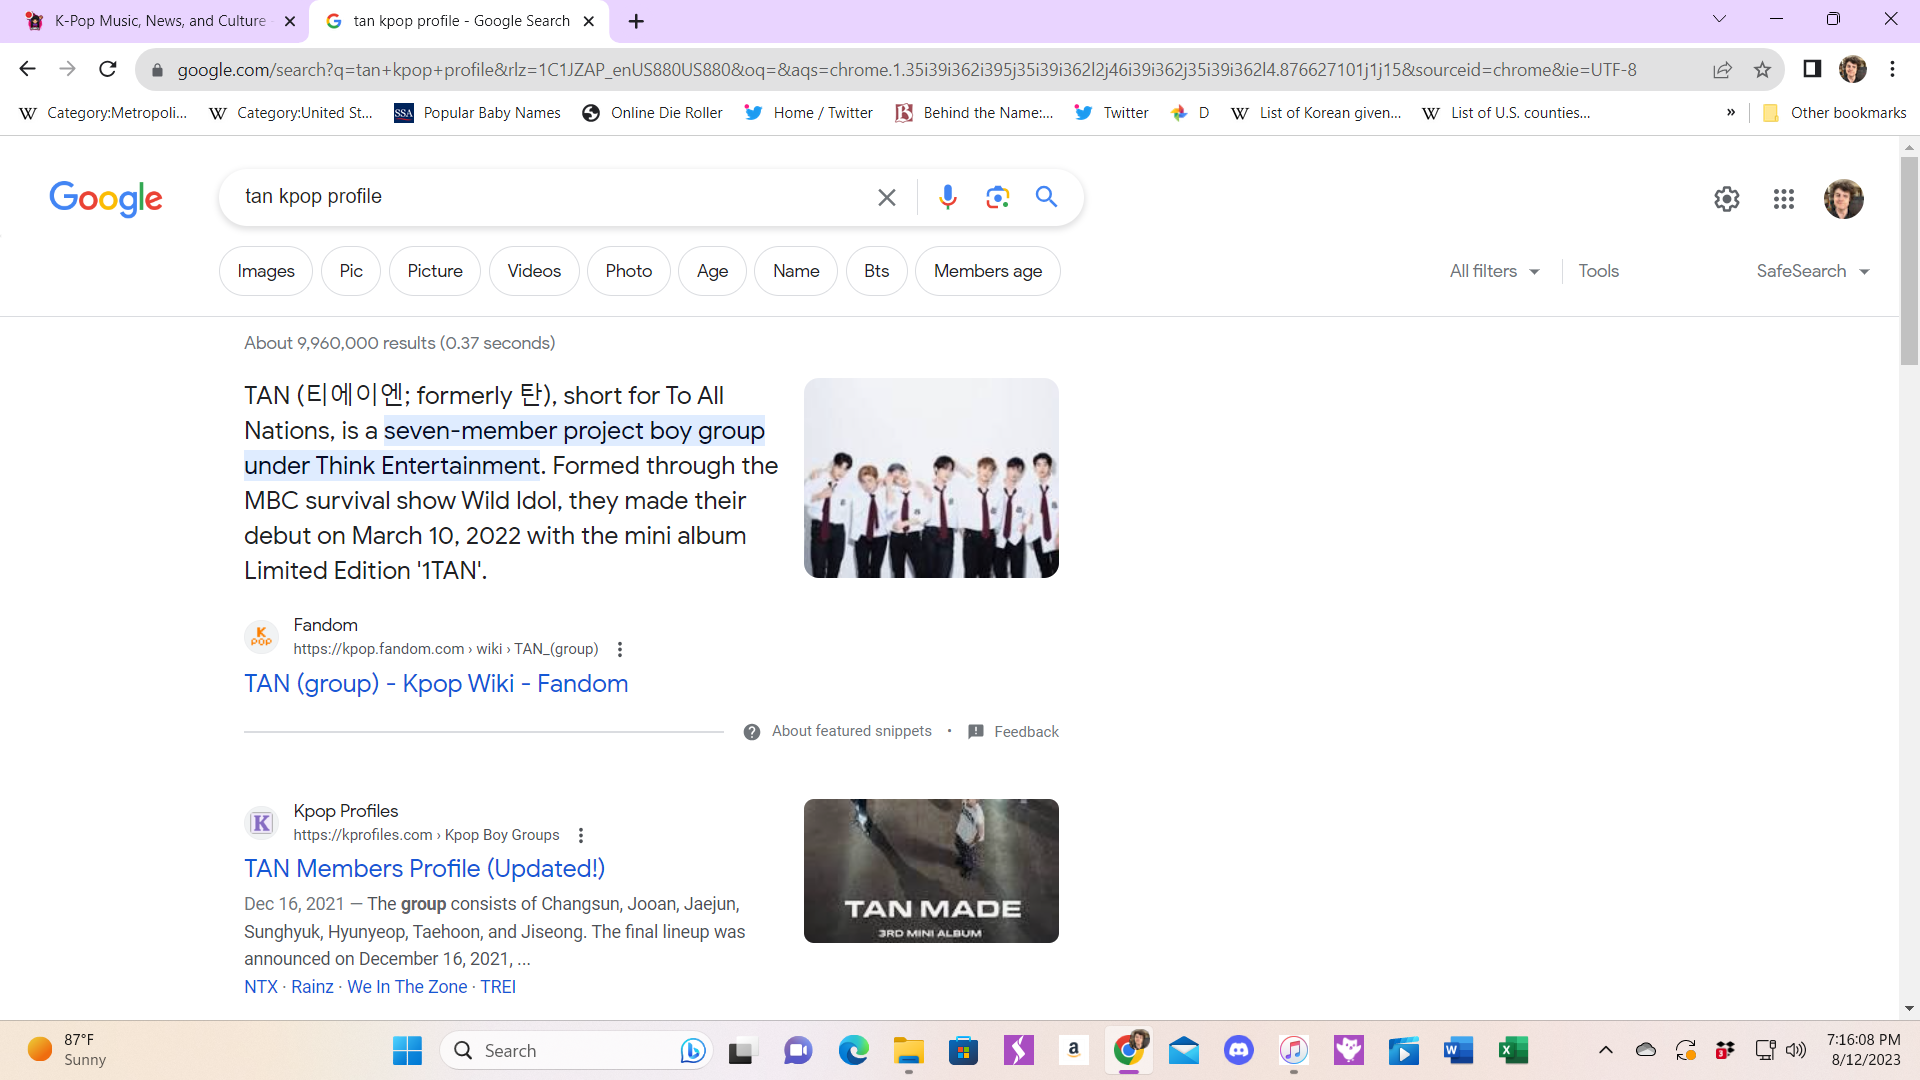Click the Google logo
1920x1080 pixels.
click(x=106, y=199)
